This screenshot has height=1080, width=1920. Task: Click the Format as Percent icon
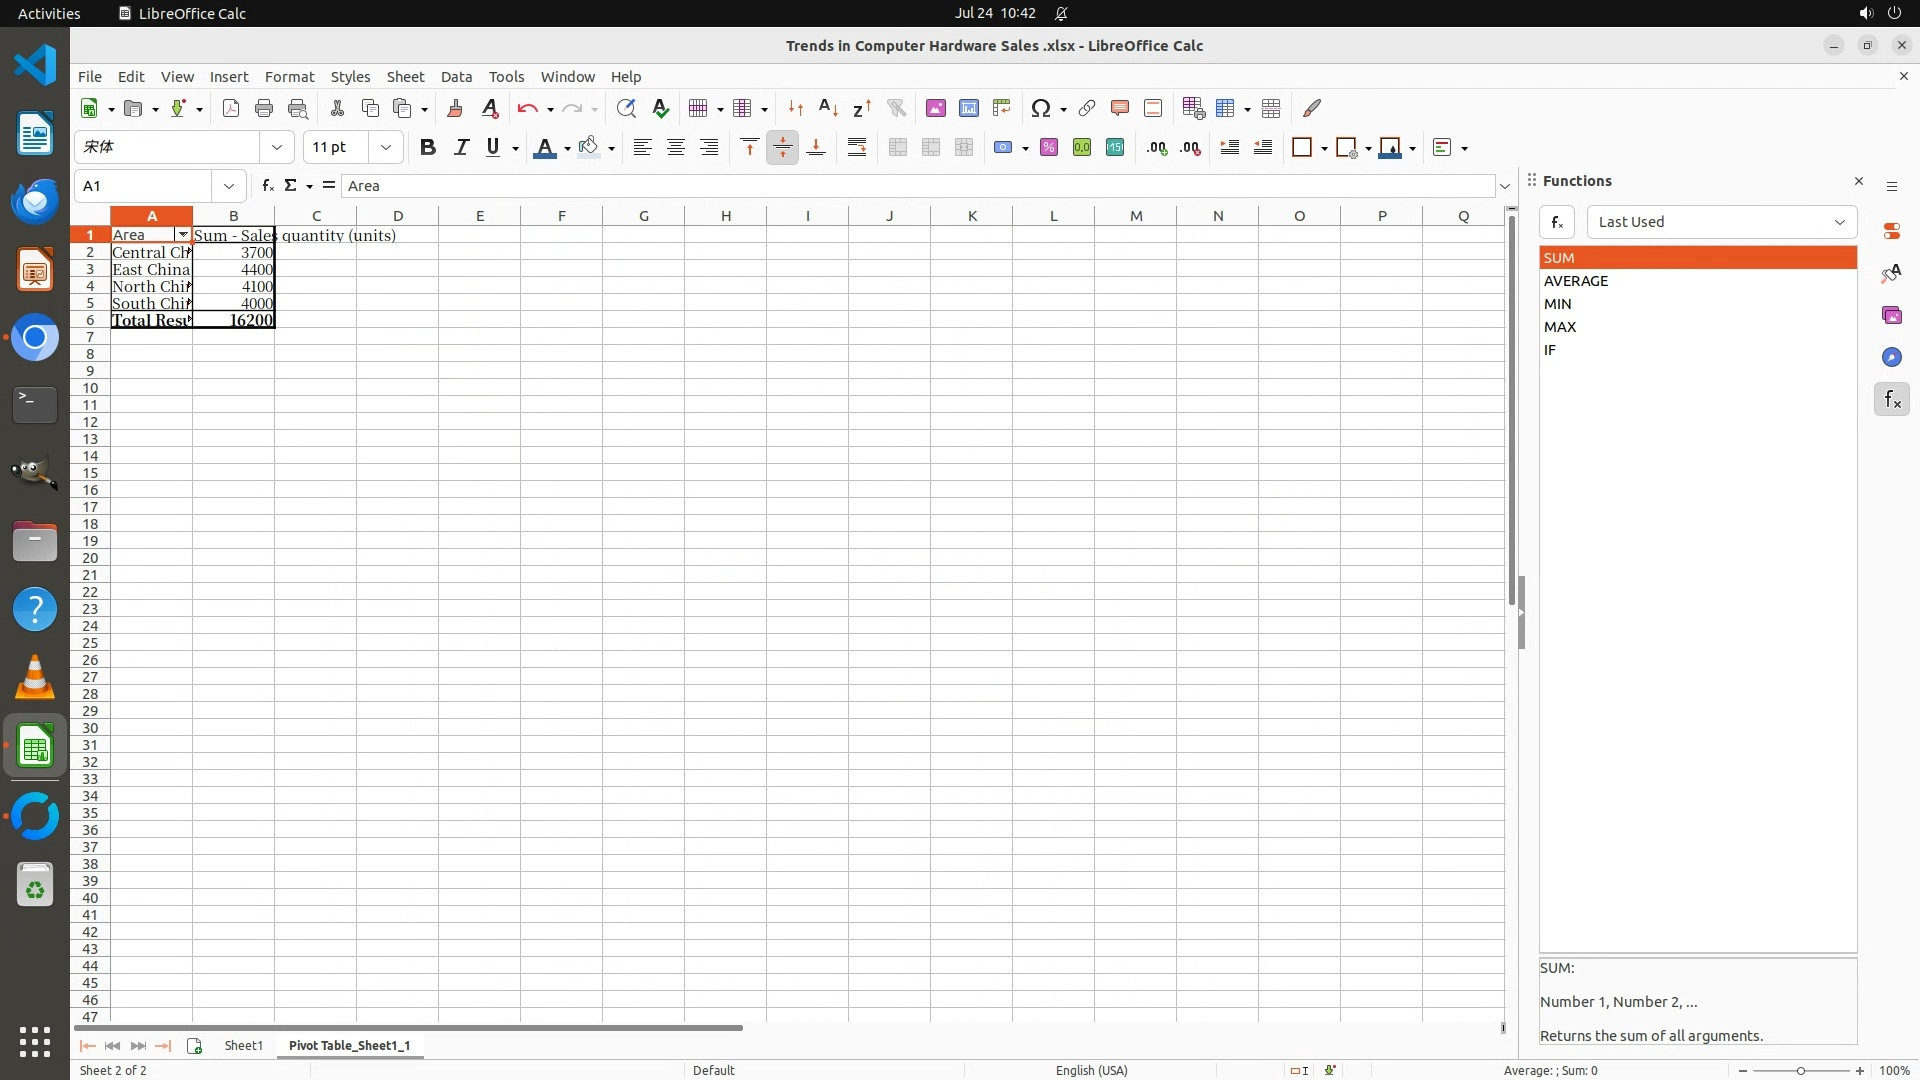(x=1049, y=147)
